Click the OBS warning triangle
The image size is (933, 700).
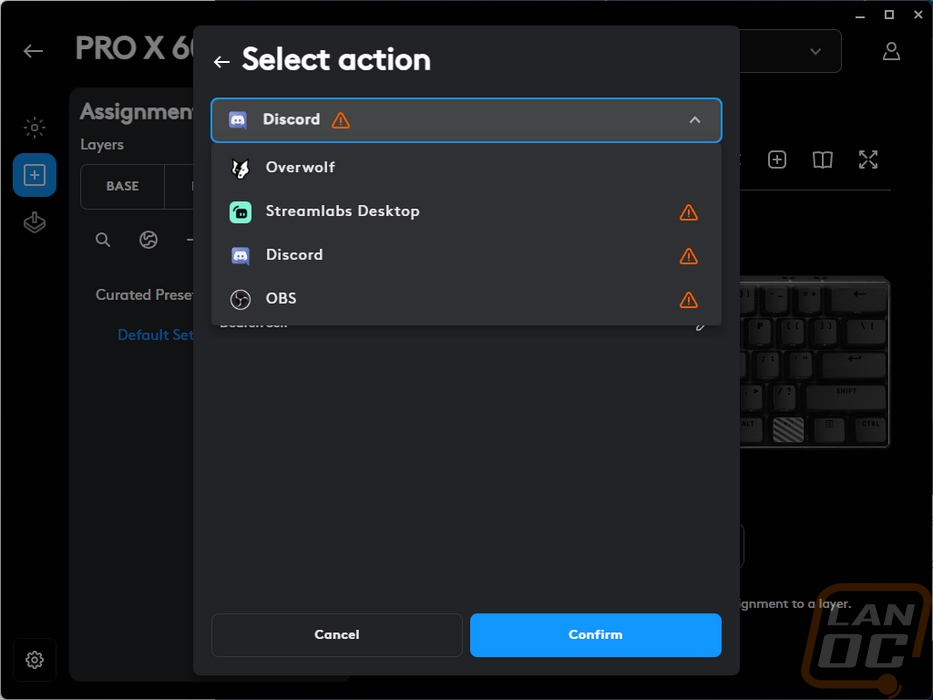[x=688, y=299]
